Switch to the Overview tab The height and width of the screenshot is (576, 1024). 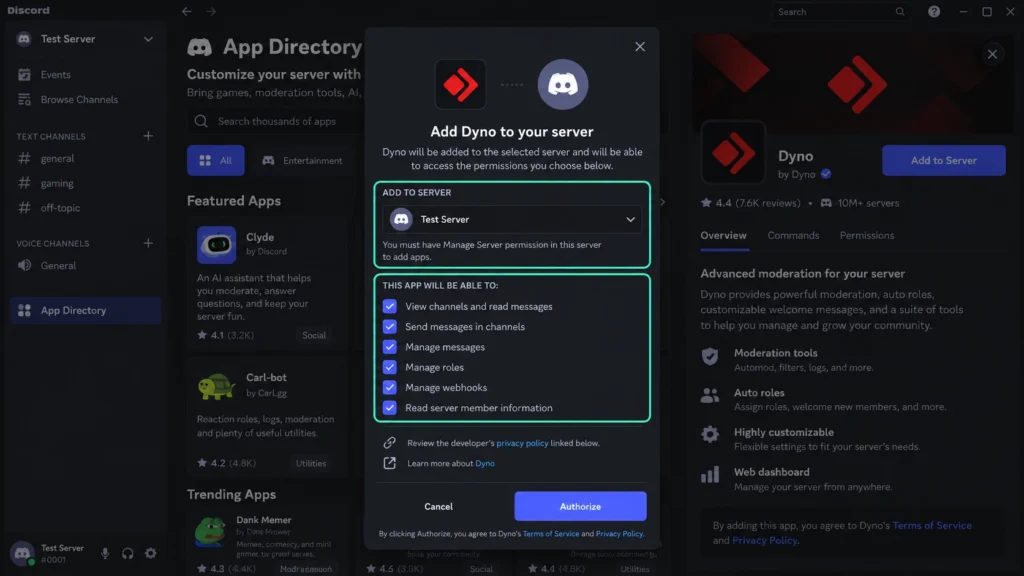click(x=724, y=236)
